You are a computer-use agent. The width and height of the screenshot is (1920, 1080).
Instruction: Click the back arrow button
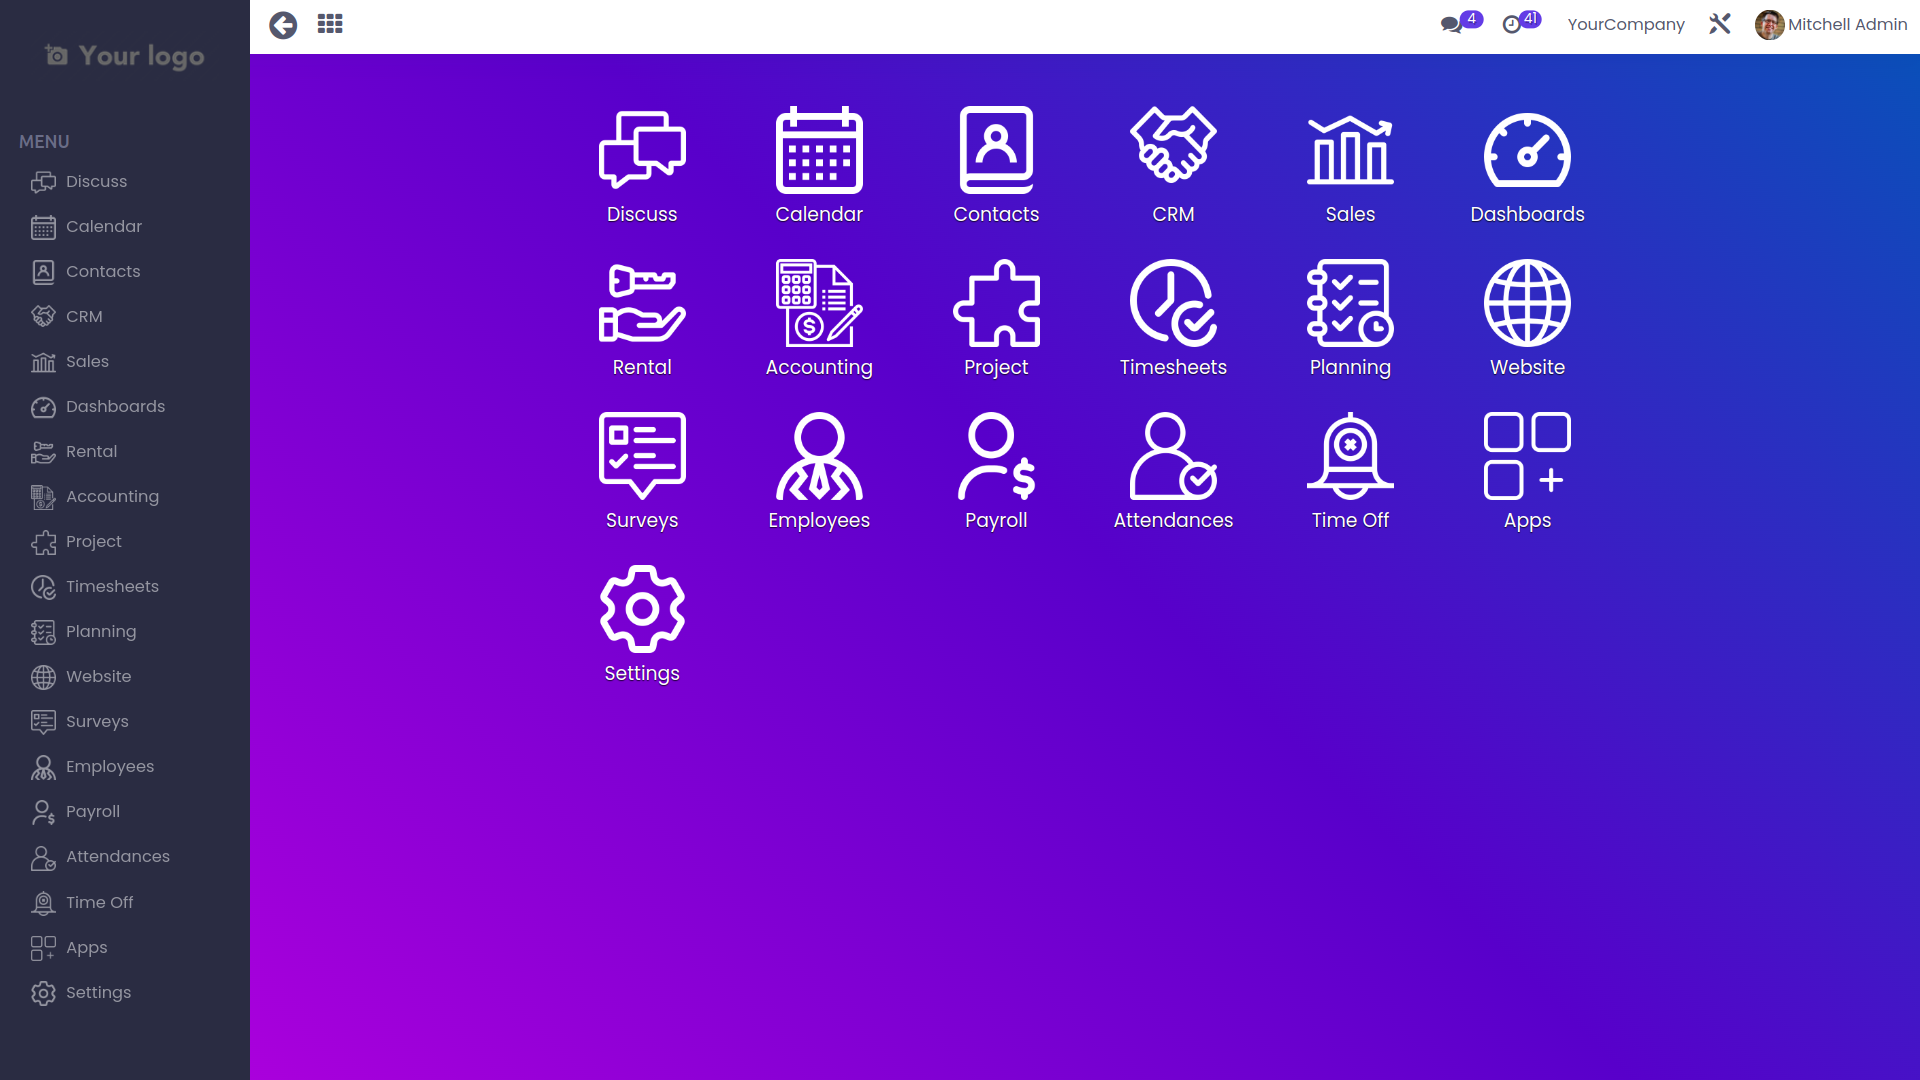click(x=283, y=25)
